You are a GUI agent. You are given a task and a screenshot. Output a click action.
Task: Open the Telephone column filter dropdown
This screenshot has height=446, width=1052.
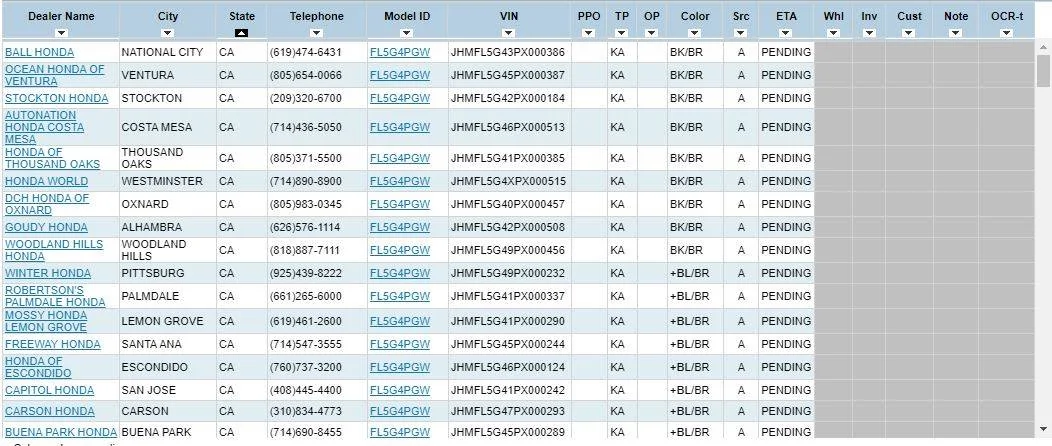click(317, 33)
